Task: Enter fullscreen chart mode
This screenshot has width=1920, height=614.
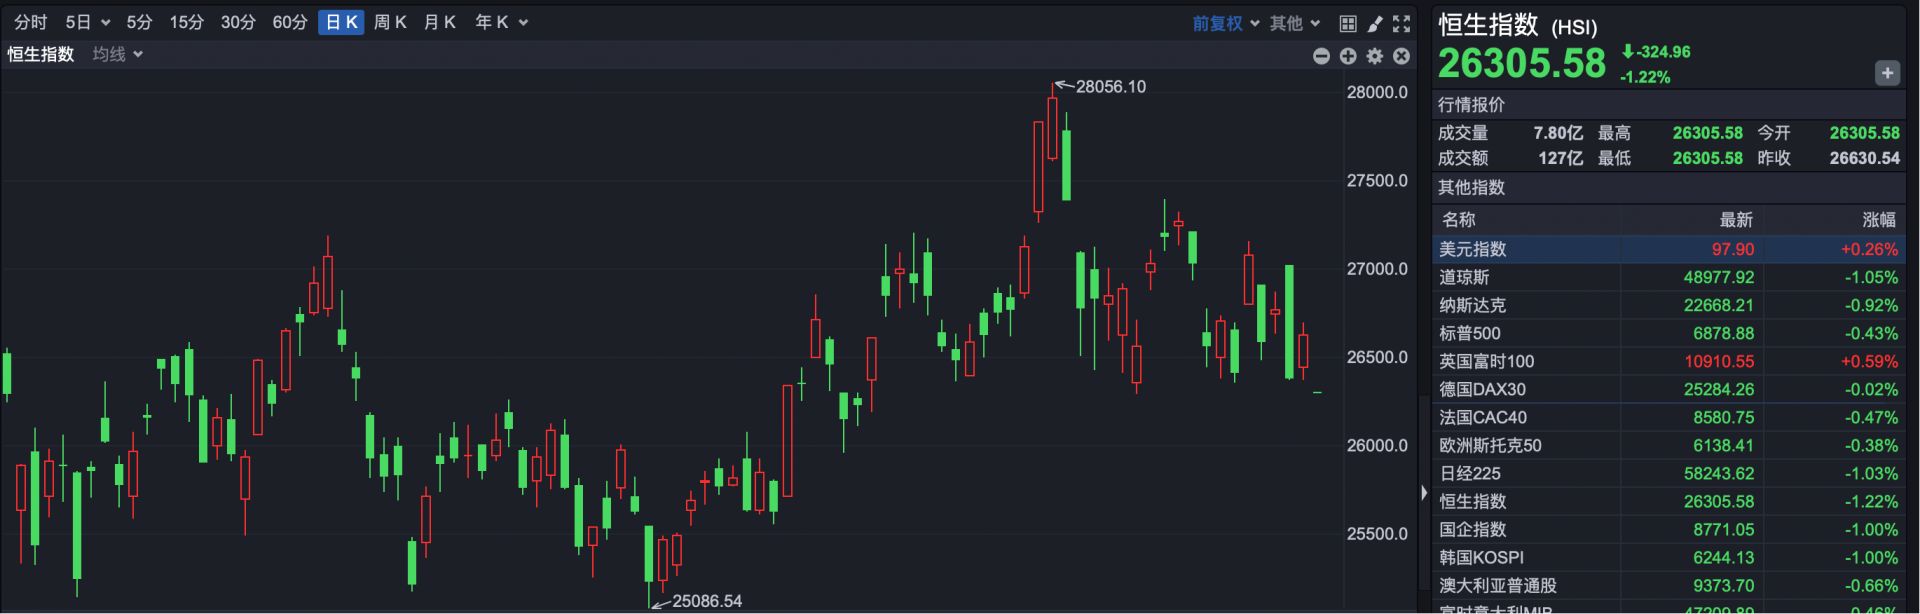Action: tap(1402, 23)
